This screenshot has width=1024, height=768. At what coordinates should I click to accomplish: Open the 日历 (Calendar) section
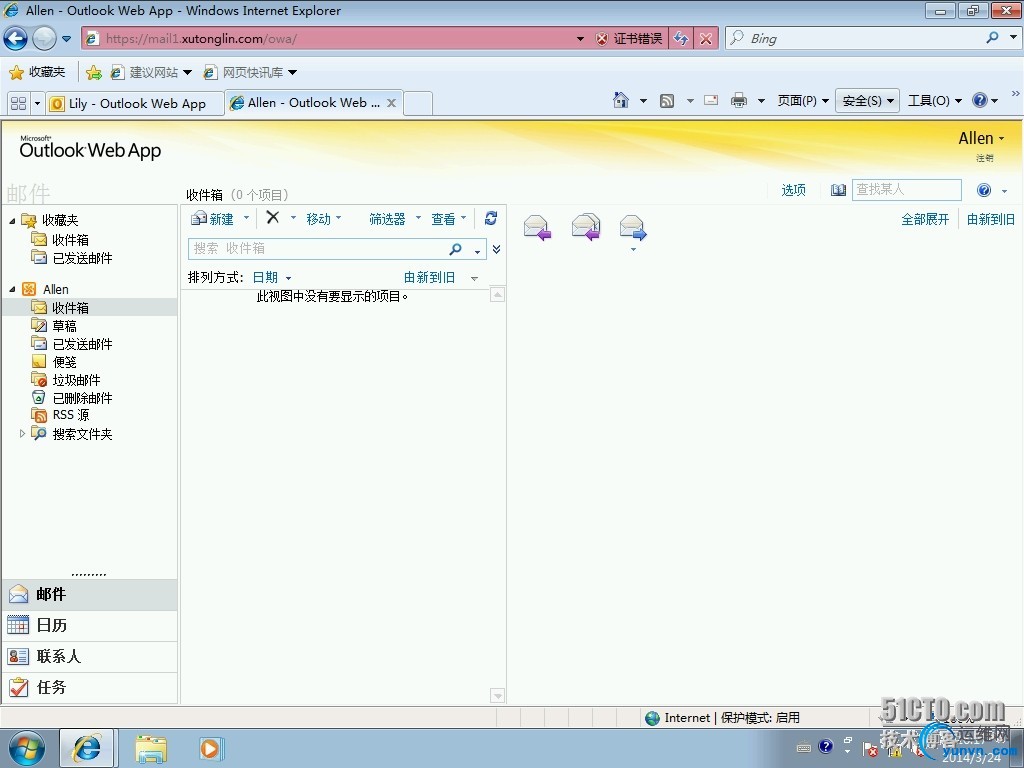[51, 625]
